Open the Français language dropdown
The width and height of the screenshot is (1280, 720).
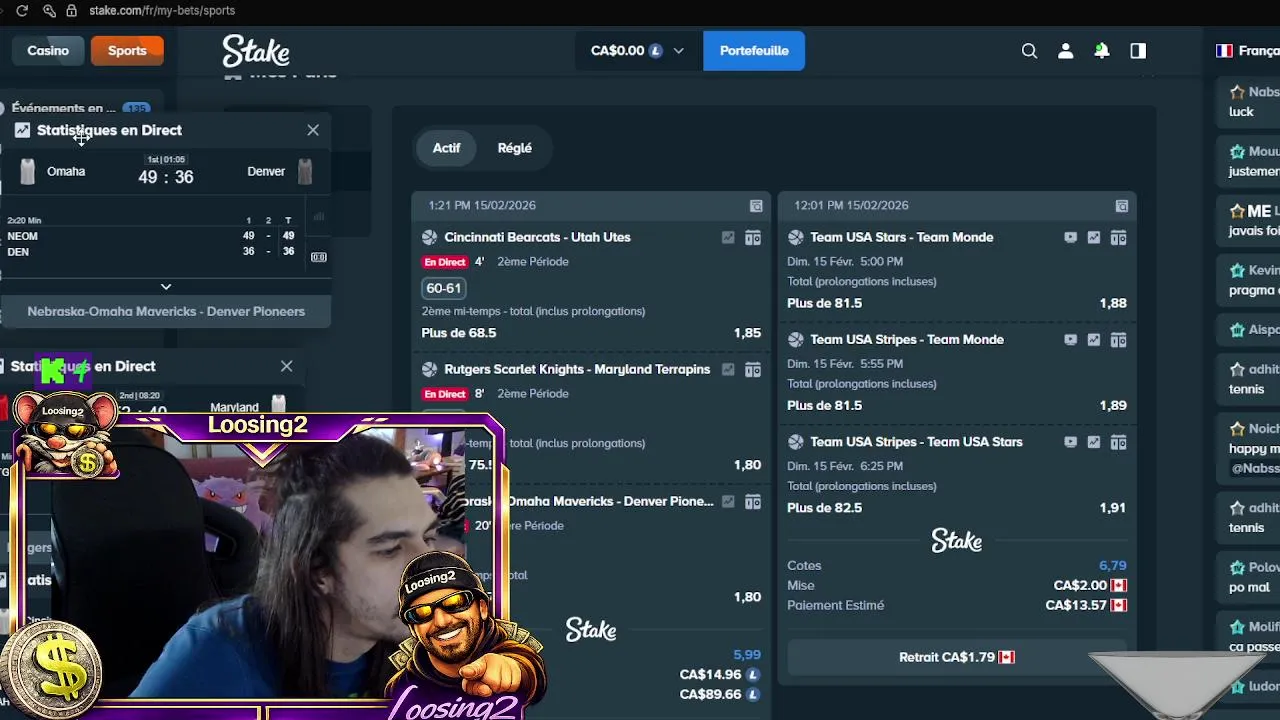1247,51
